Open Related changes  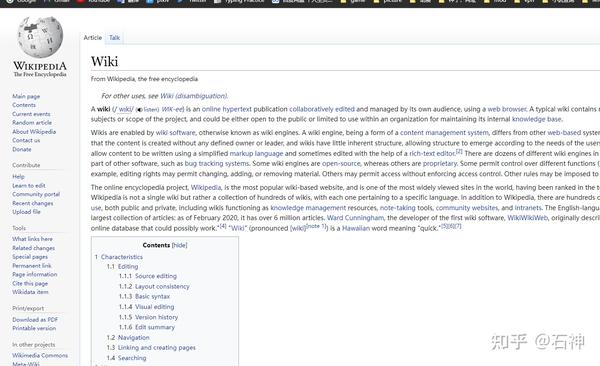[x=33, y=248]
